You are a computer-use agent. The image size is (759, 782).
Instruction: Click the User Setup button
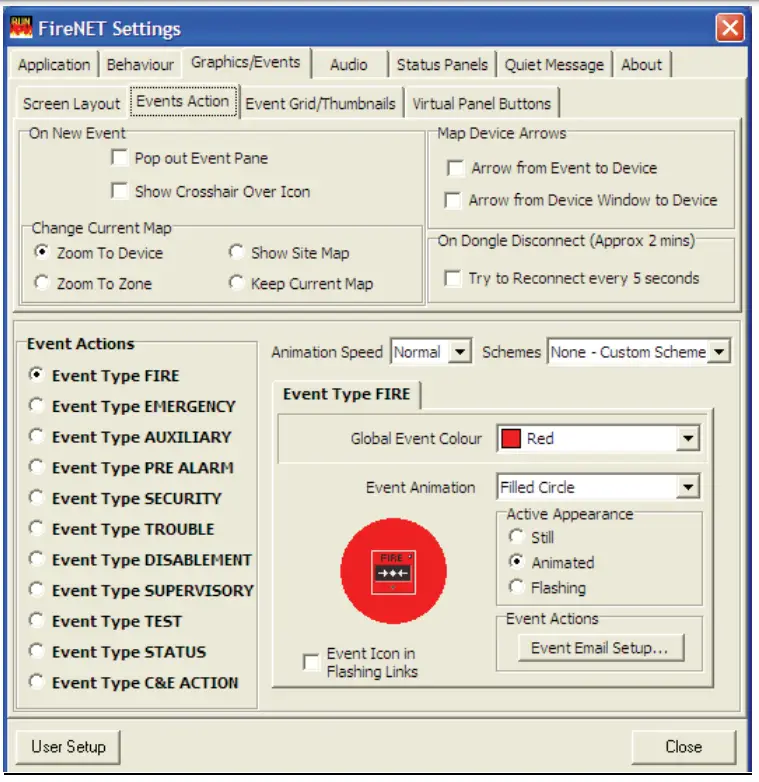[x=68, y=747]
